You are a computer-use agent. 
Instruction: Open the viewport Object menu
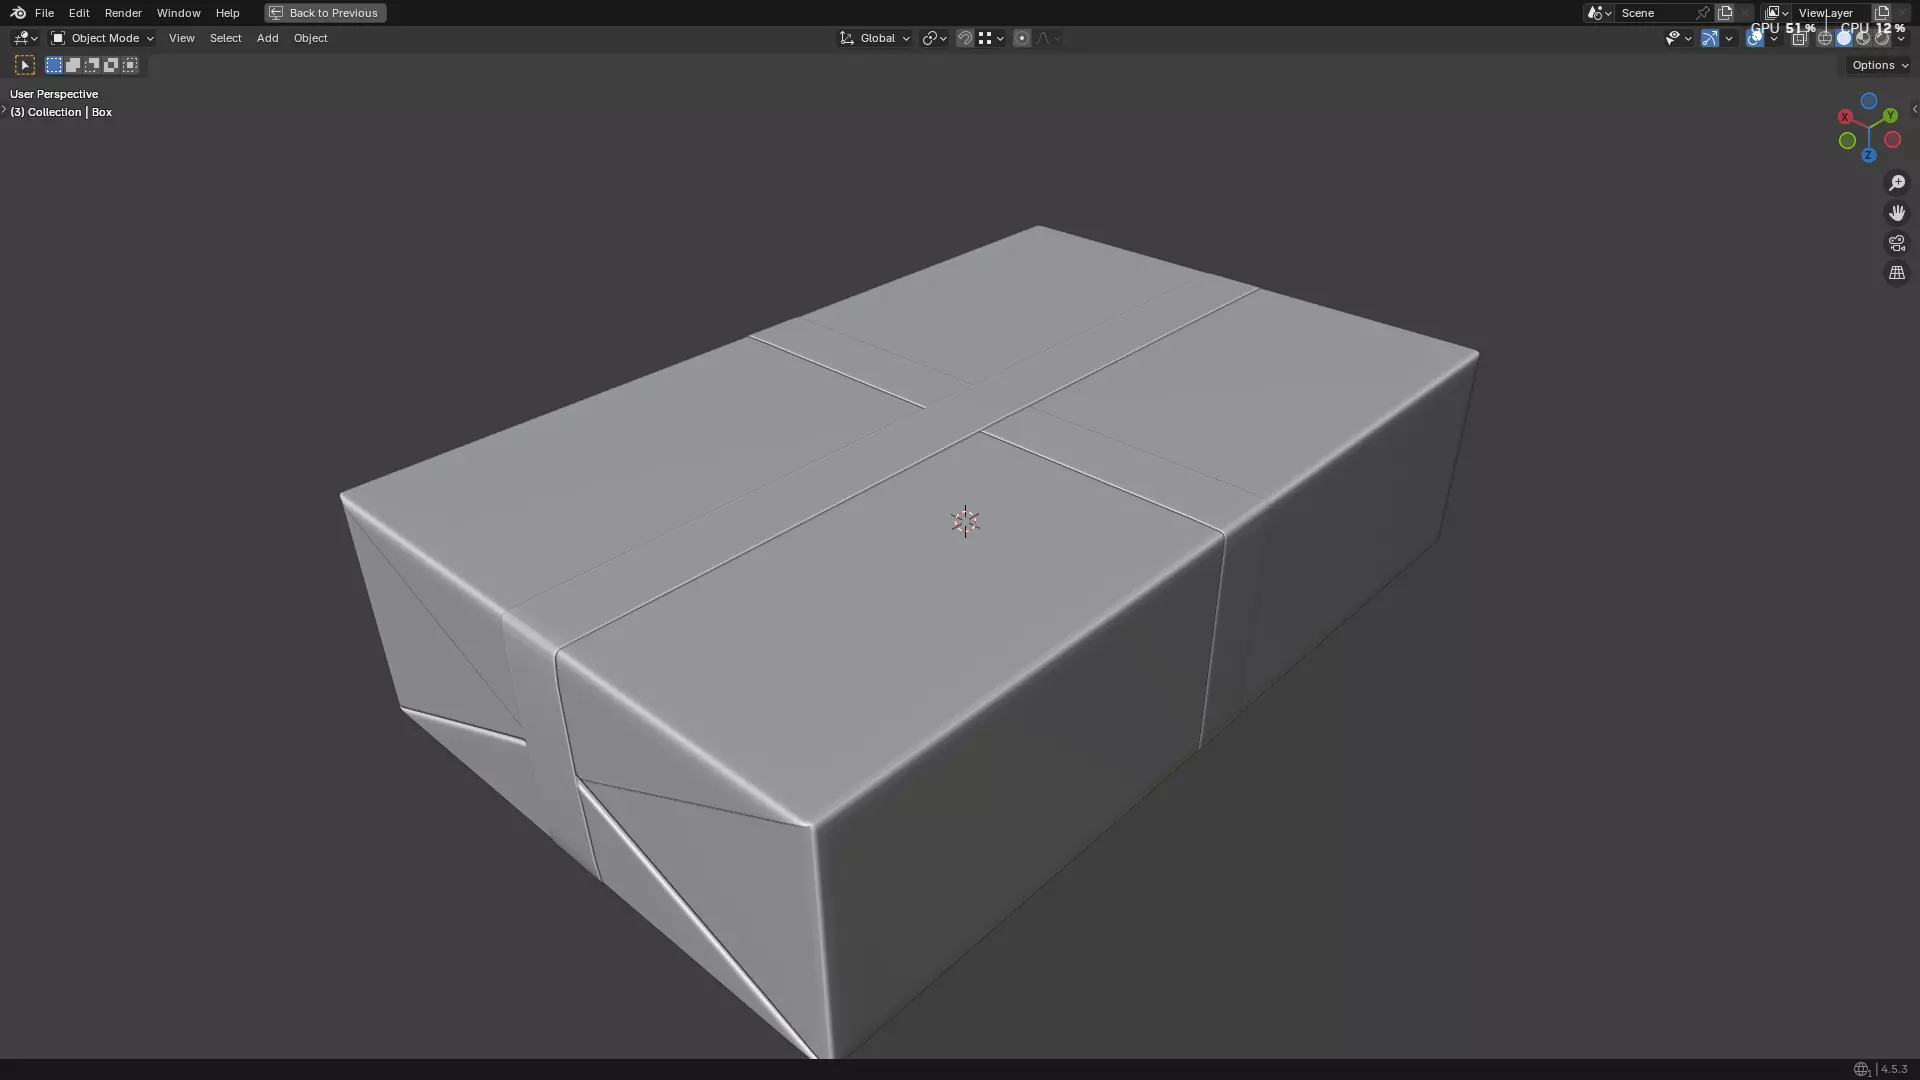click(310, 38)
